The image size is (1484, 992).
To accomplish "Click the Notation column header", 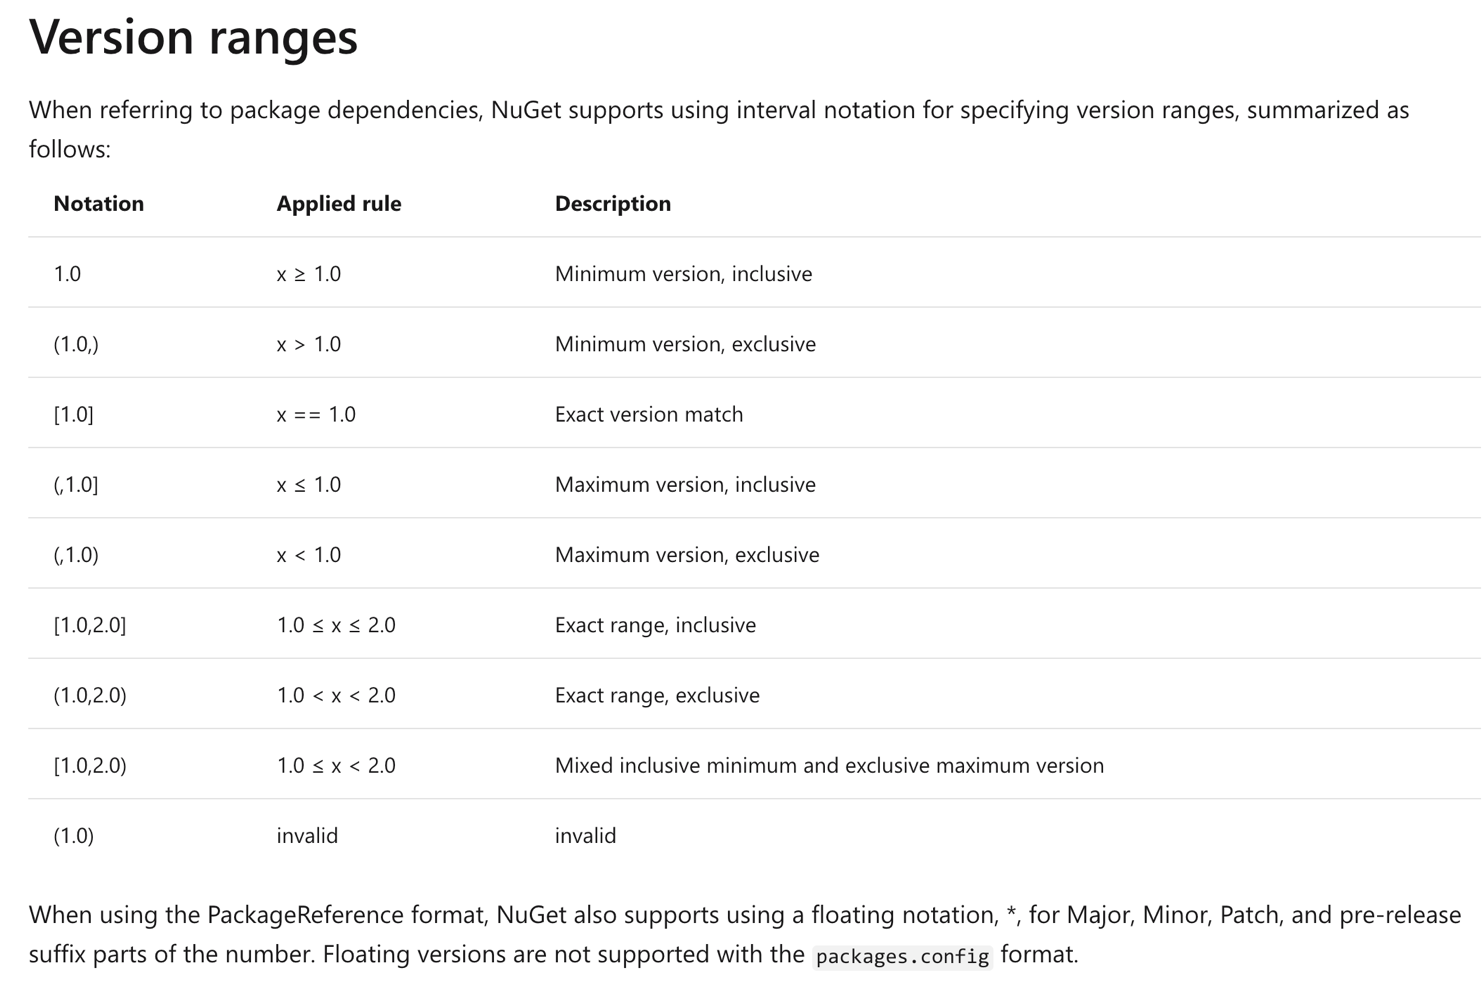I will [x=99, y=203].
